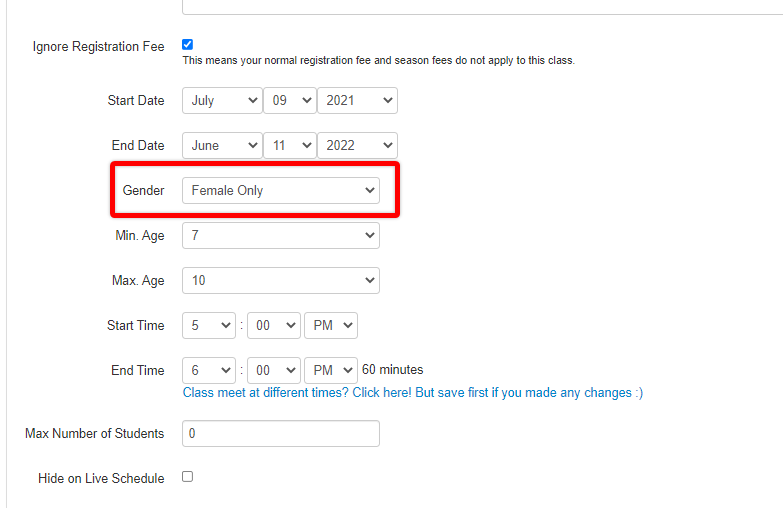Open the End Date year dropdown showing 2022
783x508 pixels.
click(358, 145)
